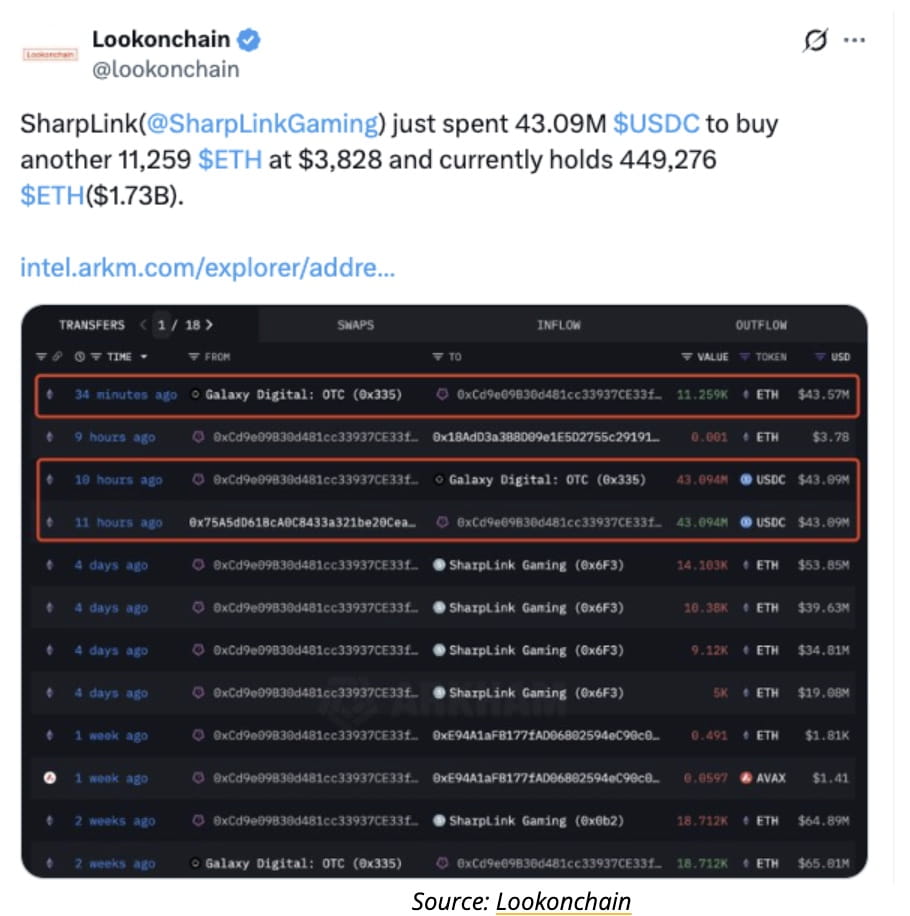Click the blue verified badge next to Lookonchain

point(248,40)
